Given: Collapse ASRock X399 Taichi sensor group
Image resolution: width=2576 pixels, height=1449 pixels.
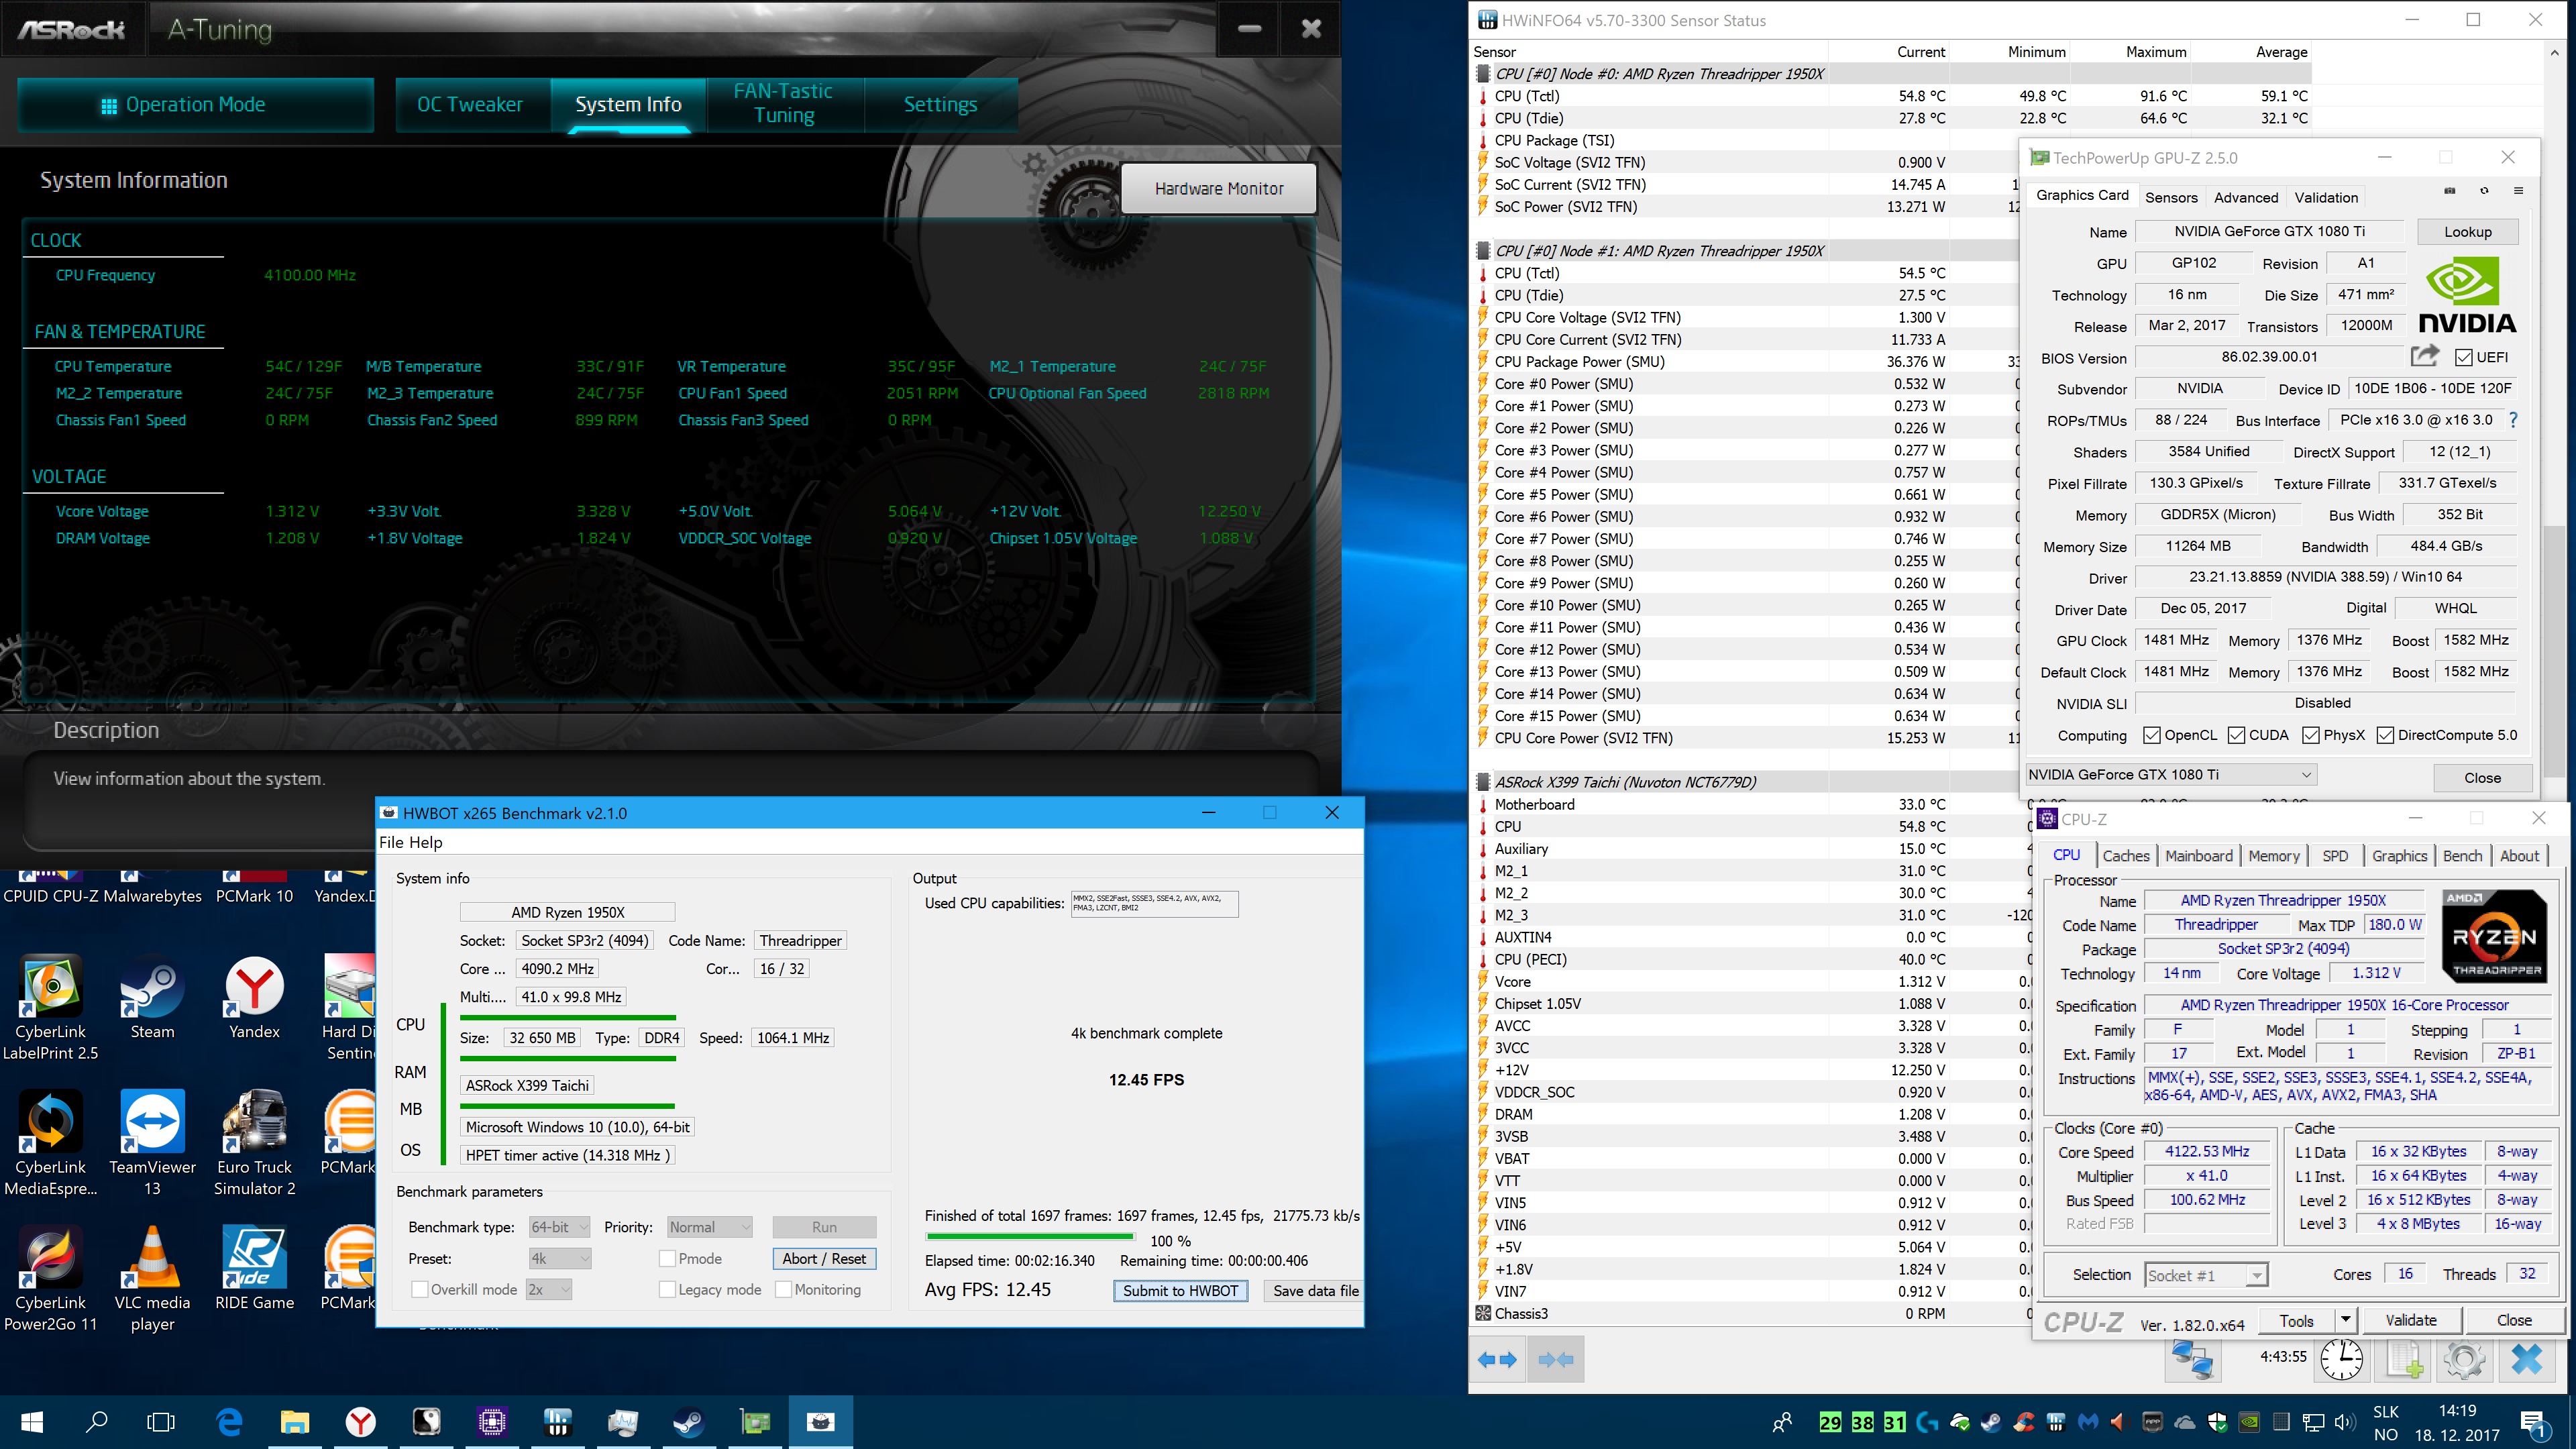Looking at the screenshot, I should pyautogui.click(x=1484, y=782).
